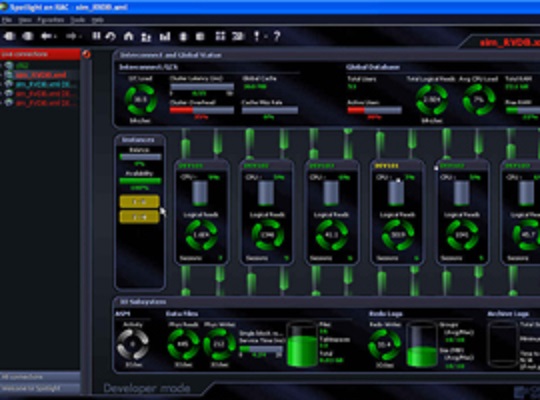Click the Live connections red header
The width and height of the screenshot is (540, 400).
(40, 54)
